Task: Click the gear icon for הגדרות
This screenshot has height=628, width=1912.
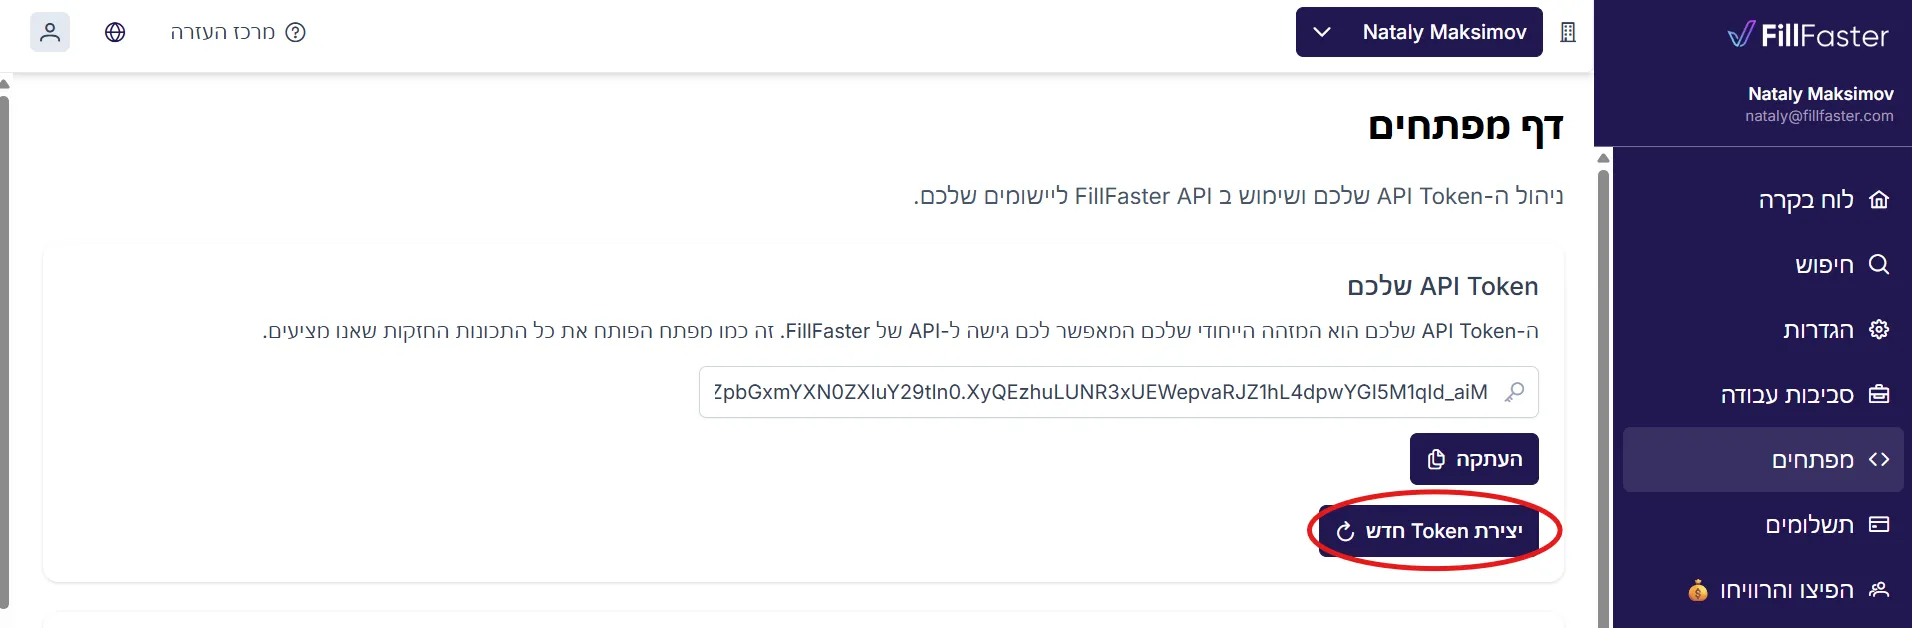Action: tap(1879, 330)
